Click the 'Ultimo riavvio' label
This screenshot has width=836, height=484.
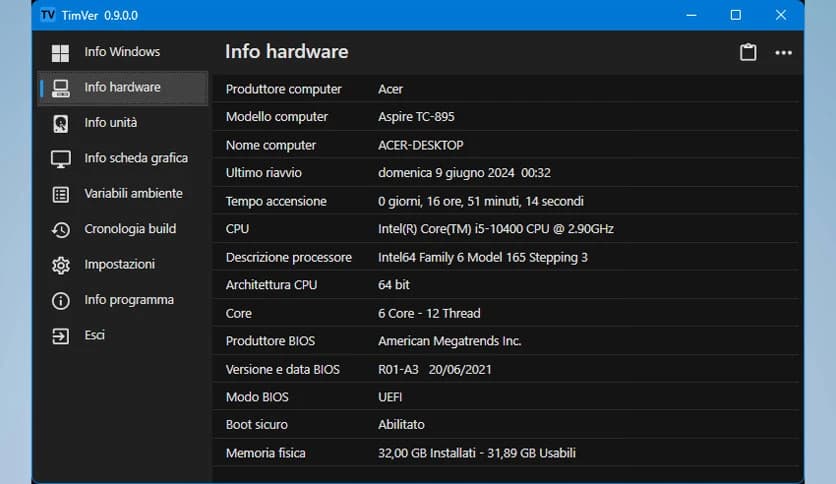click(x=263, y=173)
